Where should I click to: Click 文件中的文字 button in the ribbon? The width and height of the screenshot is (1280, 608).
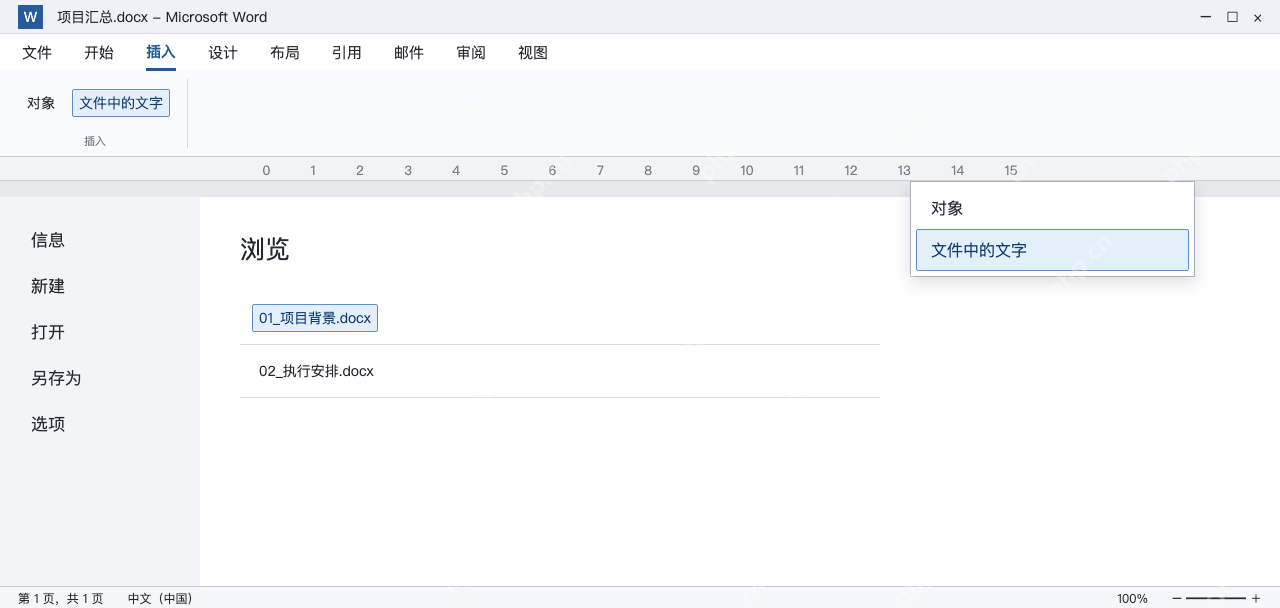pos(121,103)
